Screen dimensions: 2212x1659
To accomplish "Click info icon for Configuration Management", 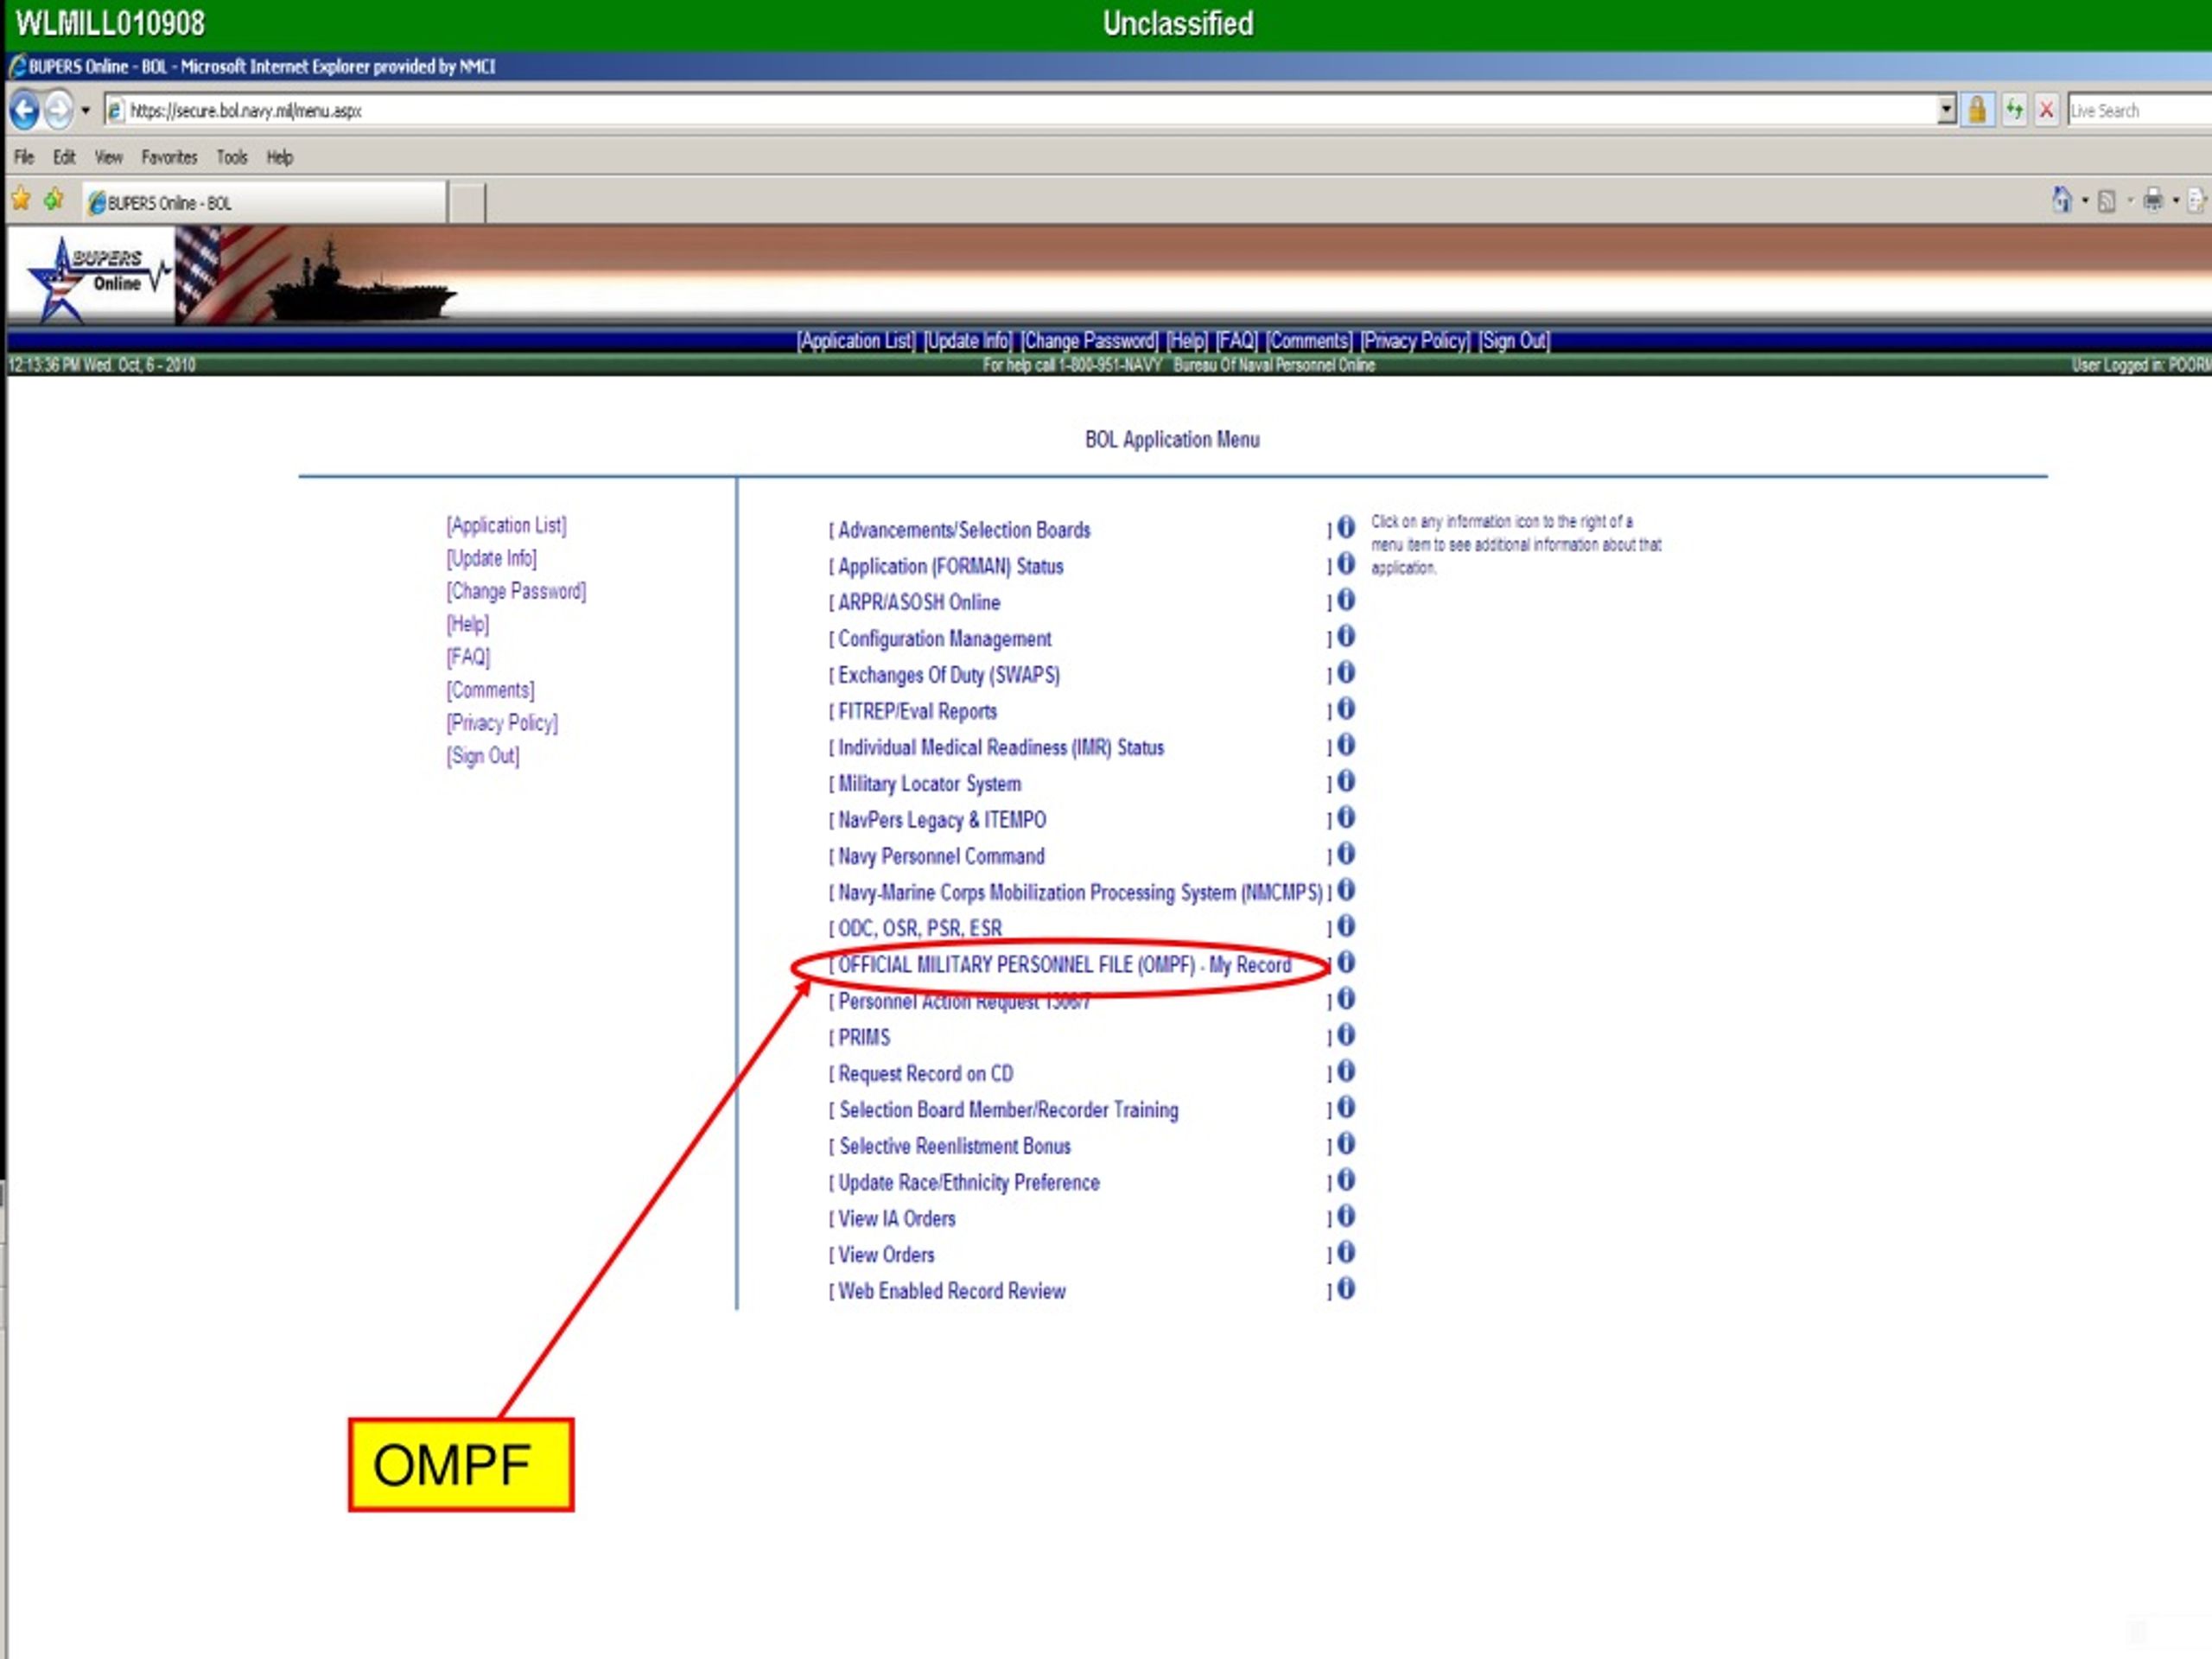I will (x=1346, y=636).
